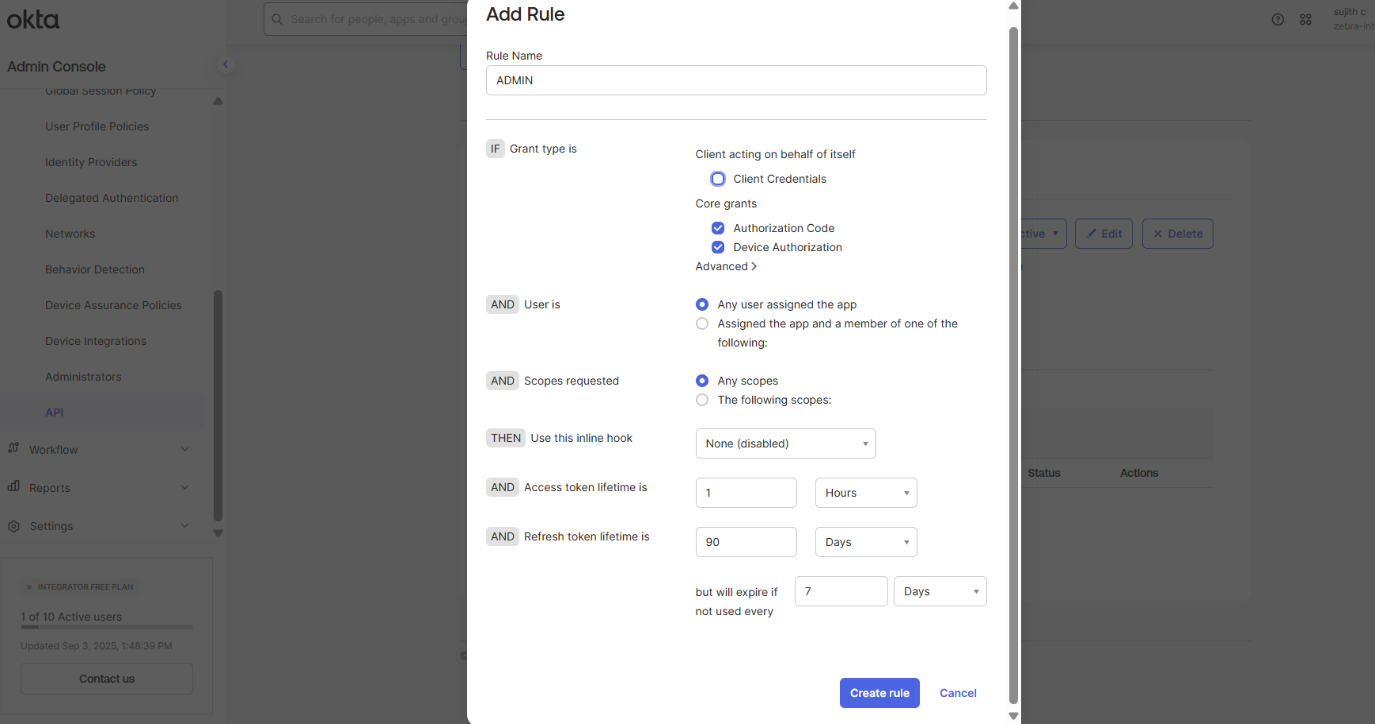Click the Rule Name input field
Viewport: 1375px width, 724px height.
tap(735, 80)
